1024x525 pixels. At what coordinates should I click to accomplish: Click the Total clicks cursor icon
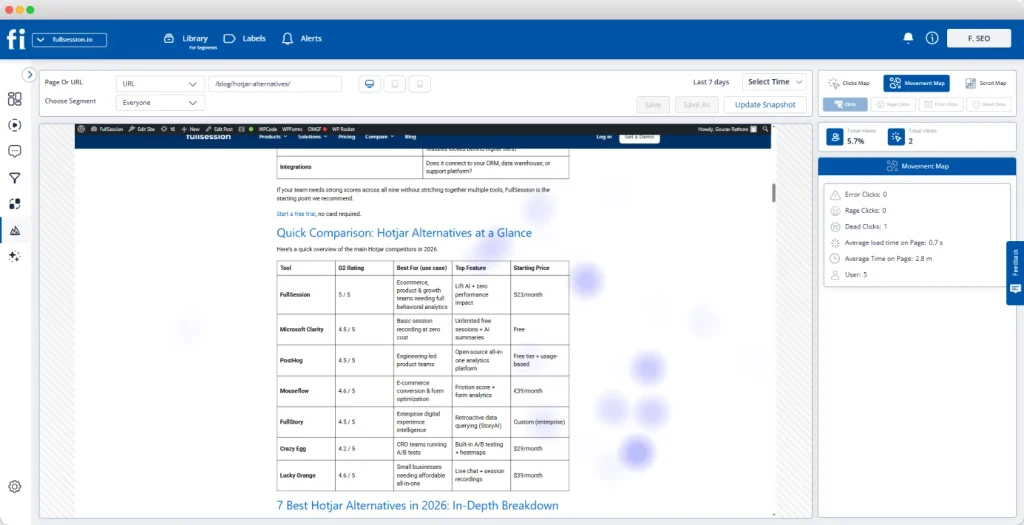[x=896, y=136]
